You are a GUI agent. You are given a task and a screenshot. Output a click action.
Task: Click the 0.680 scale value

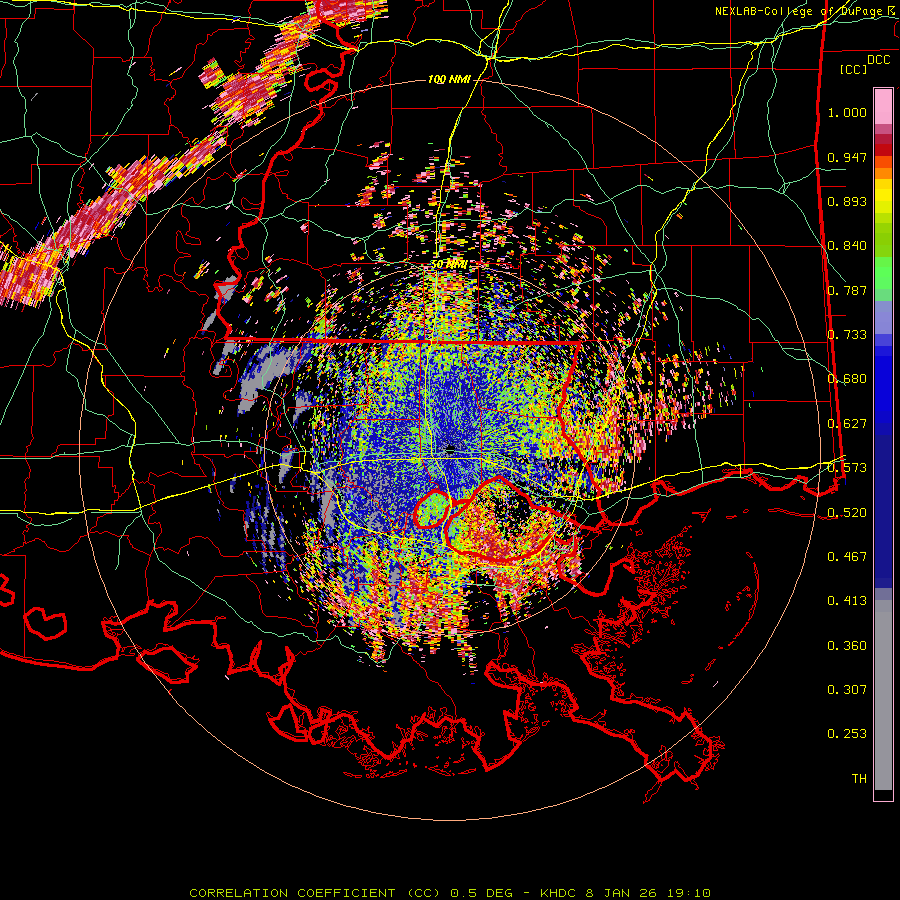pyautogui.click(x=847, y=379)
